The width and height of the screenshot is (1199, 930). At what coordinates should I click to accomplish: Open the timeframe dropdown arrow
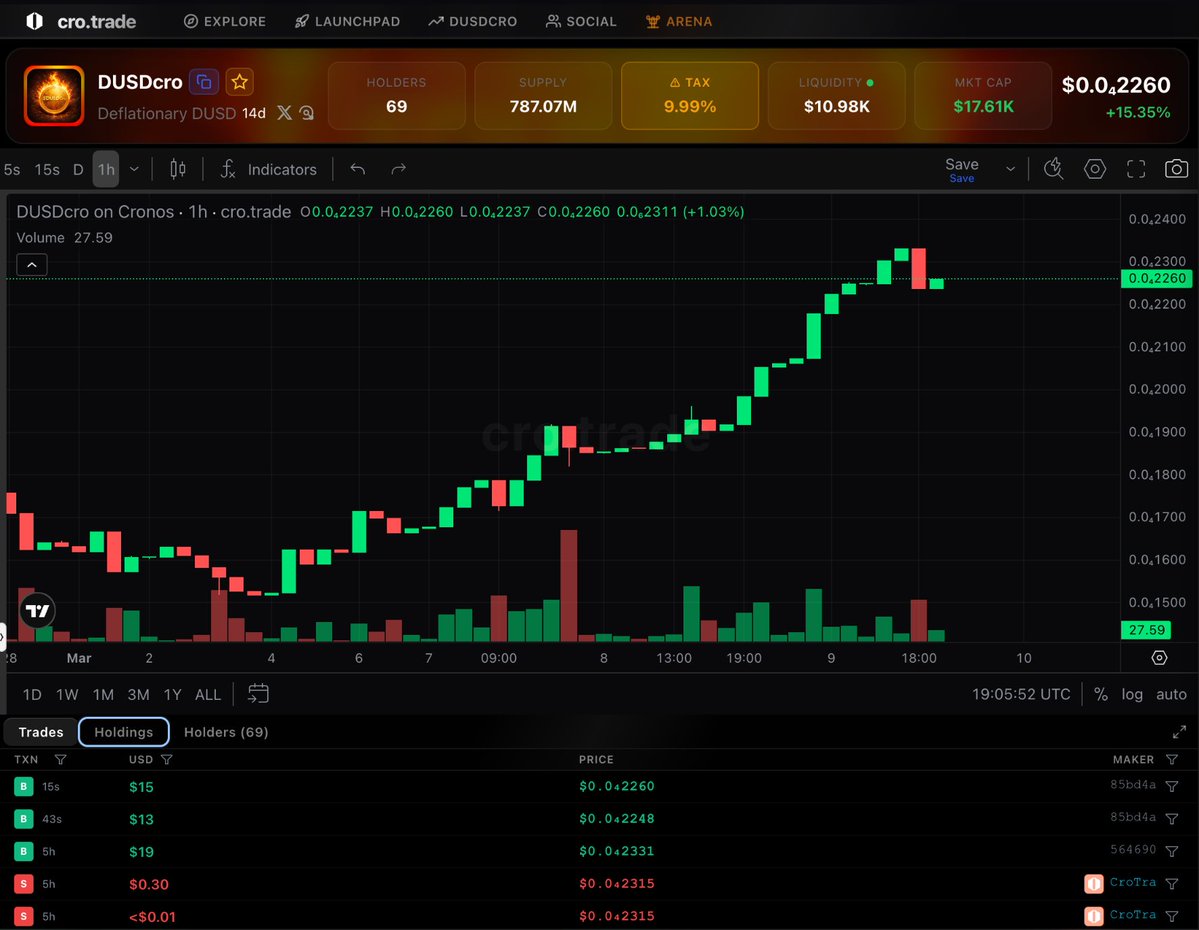[x=134, y=169]
